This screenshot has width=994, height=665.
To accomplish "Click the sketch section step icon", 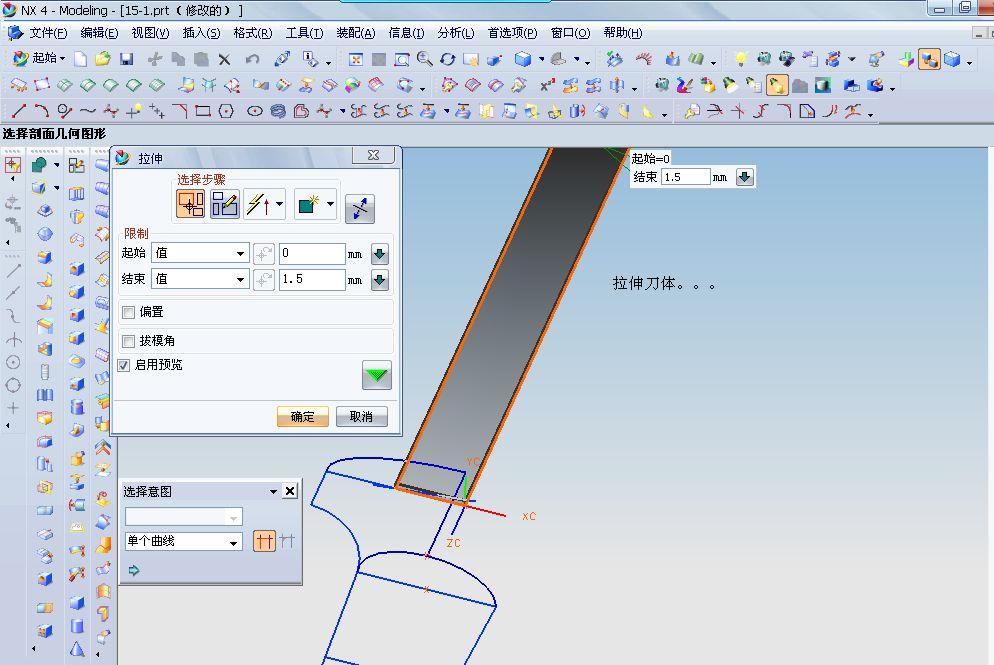I will pyautogui.click(x=224, y=204).
